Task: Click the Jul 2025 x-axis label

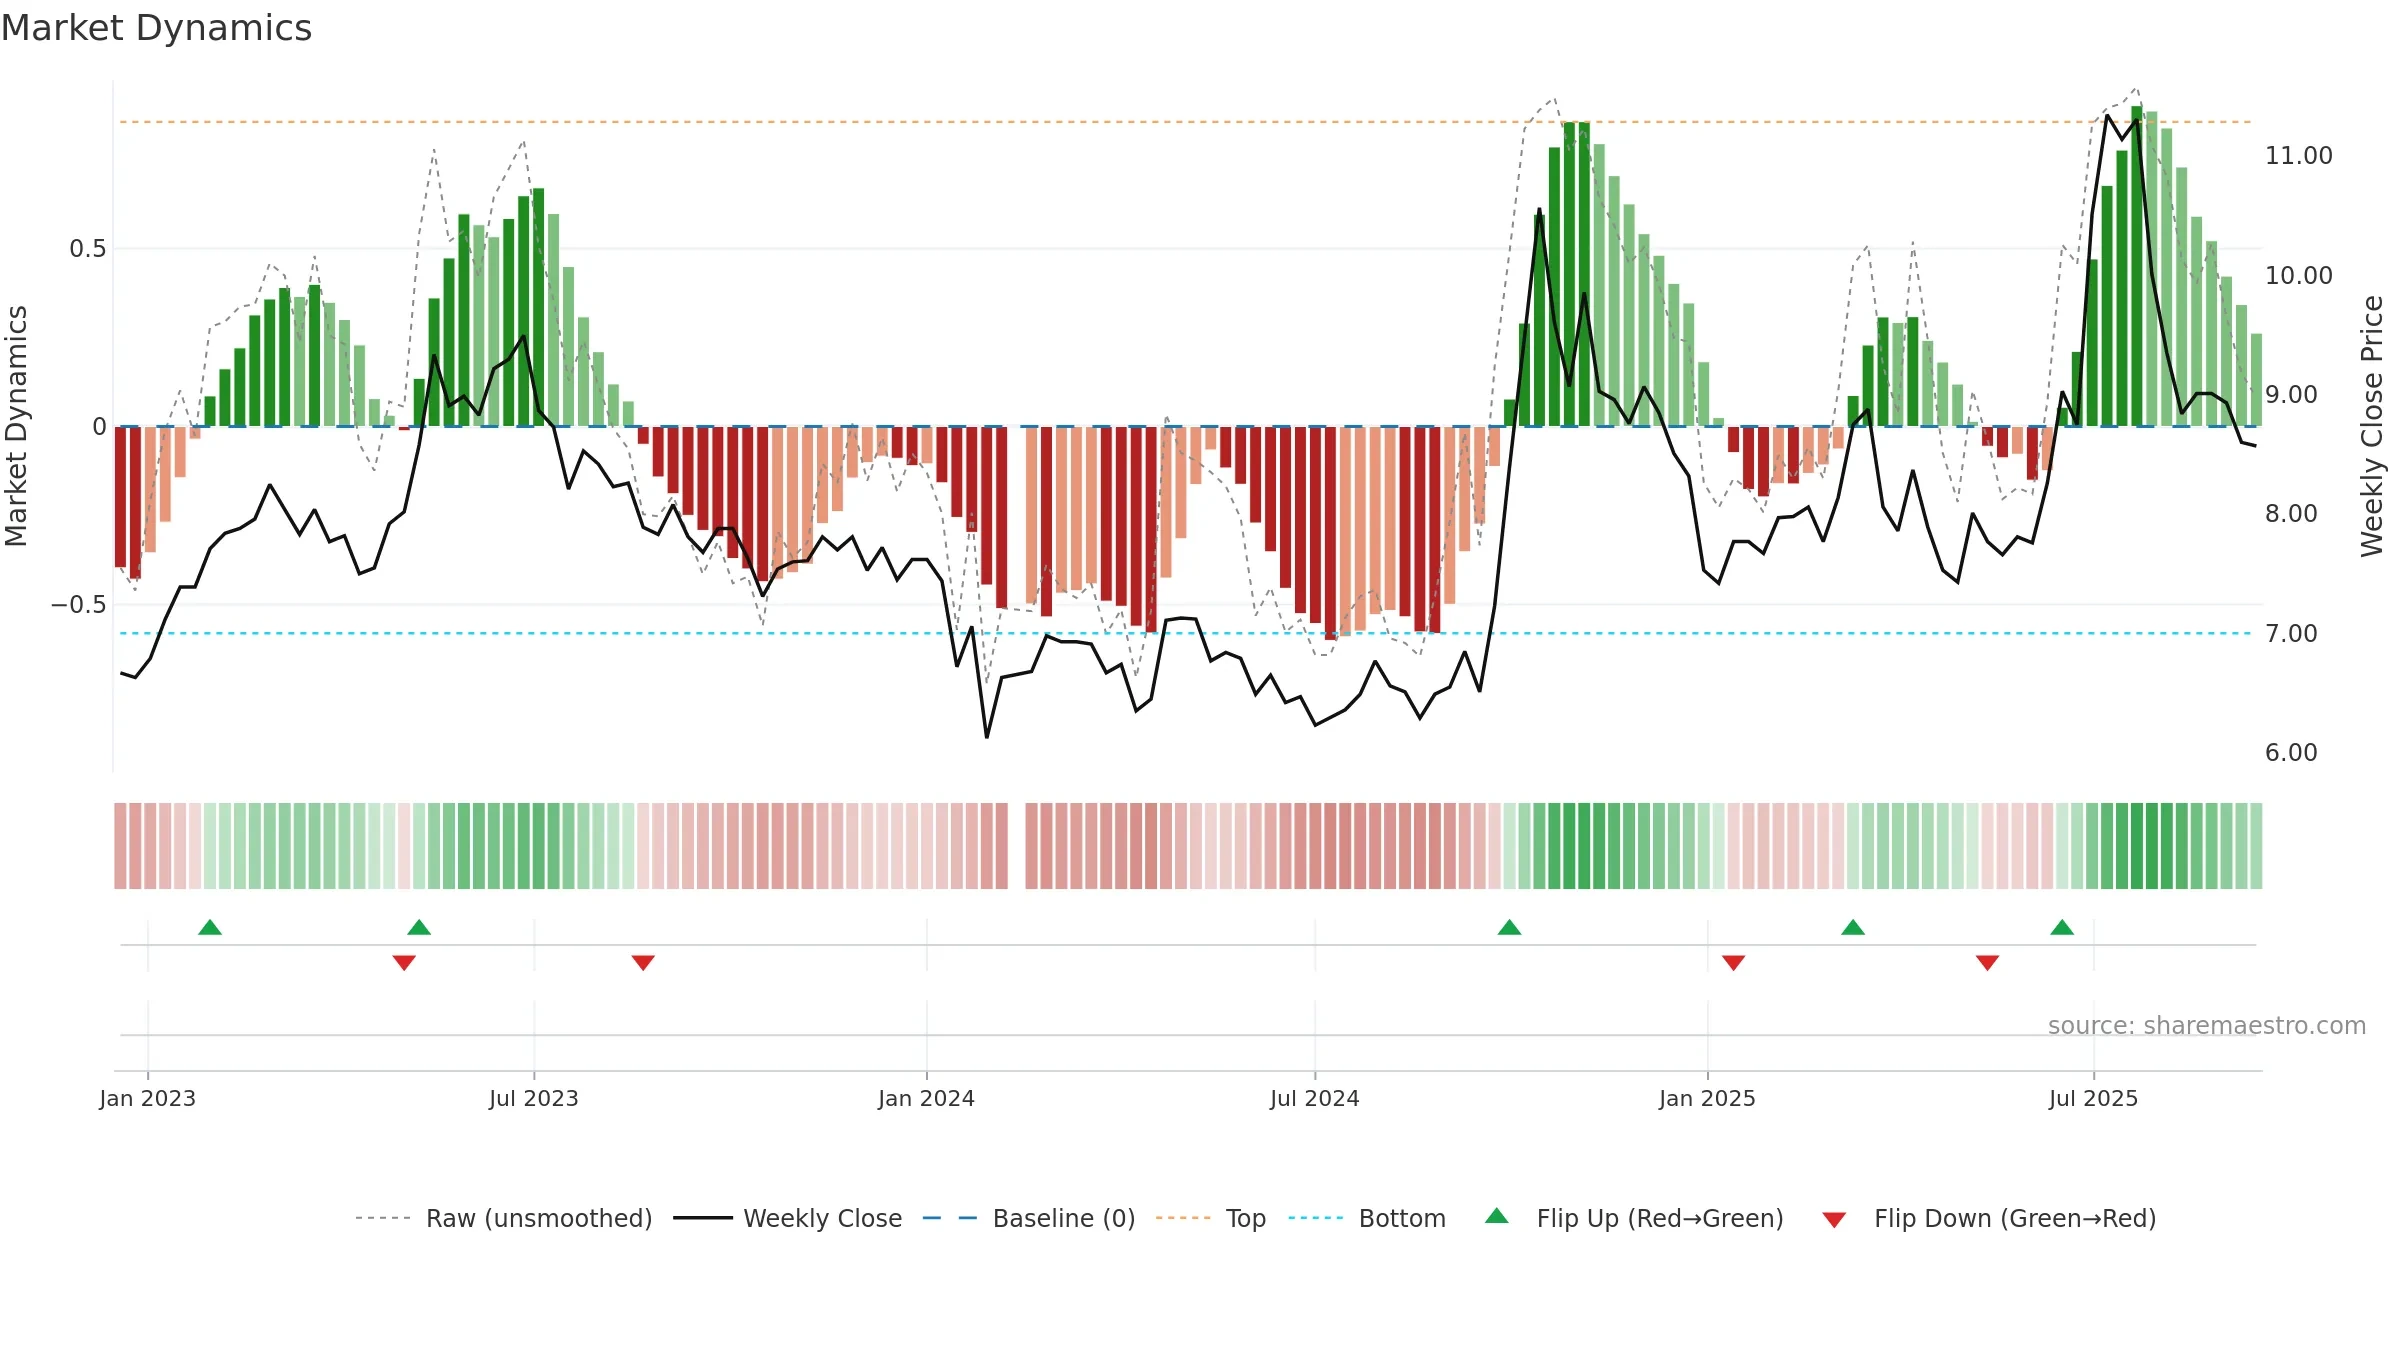Action: point(2094,1098)
